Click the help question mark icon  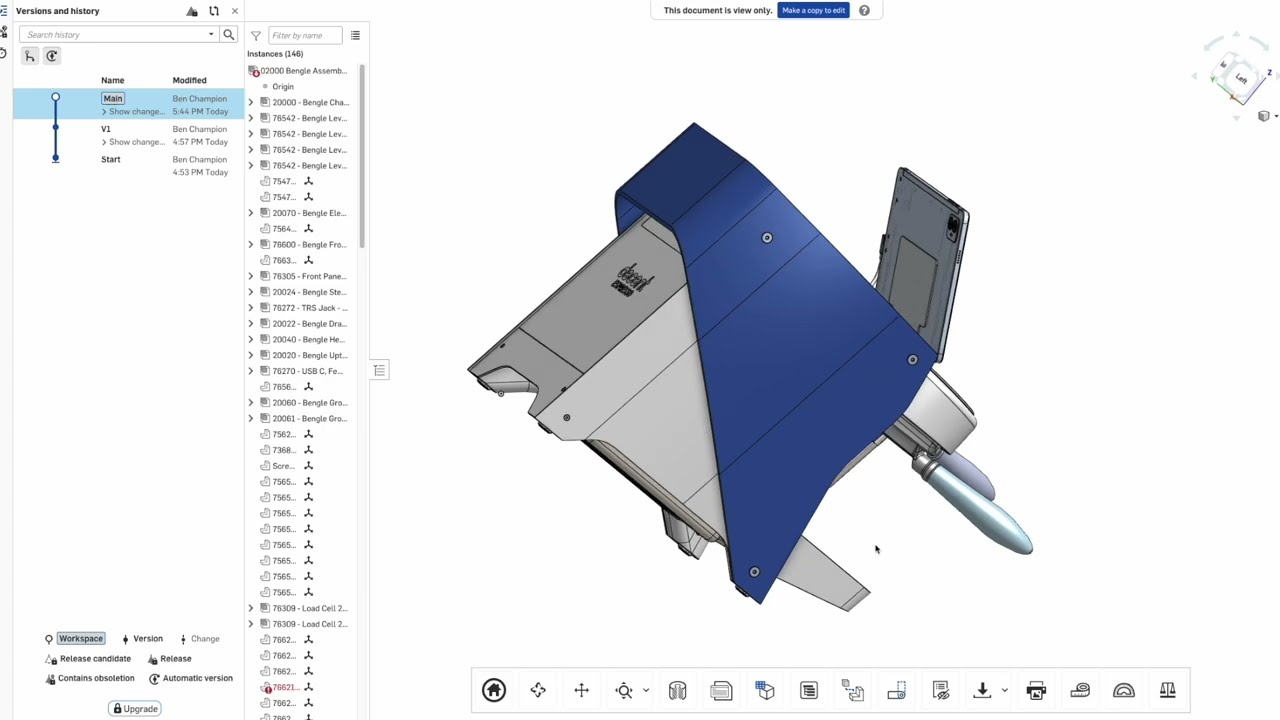point(864,10)
